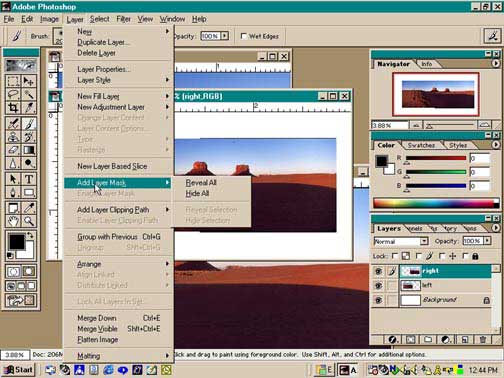
Task: Select the Hand tool
Action: (13, 221)
